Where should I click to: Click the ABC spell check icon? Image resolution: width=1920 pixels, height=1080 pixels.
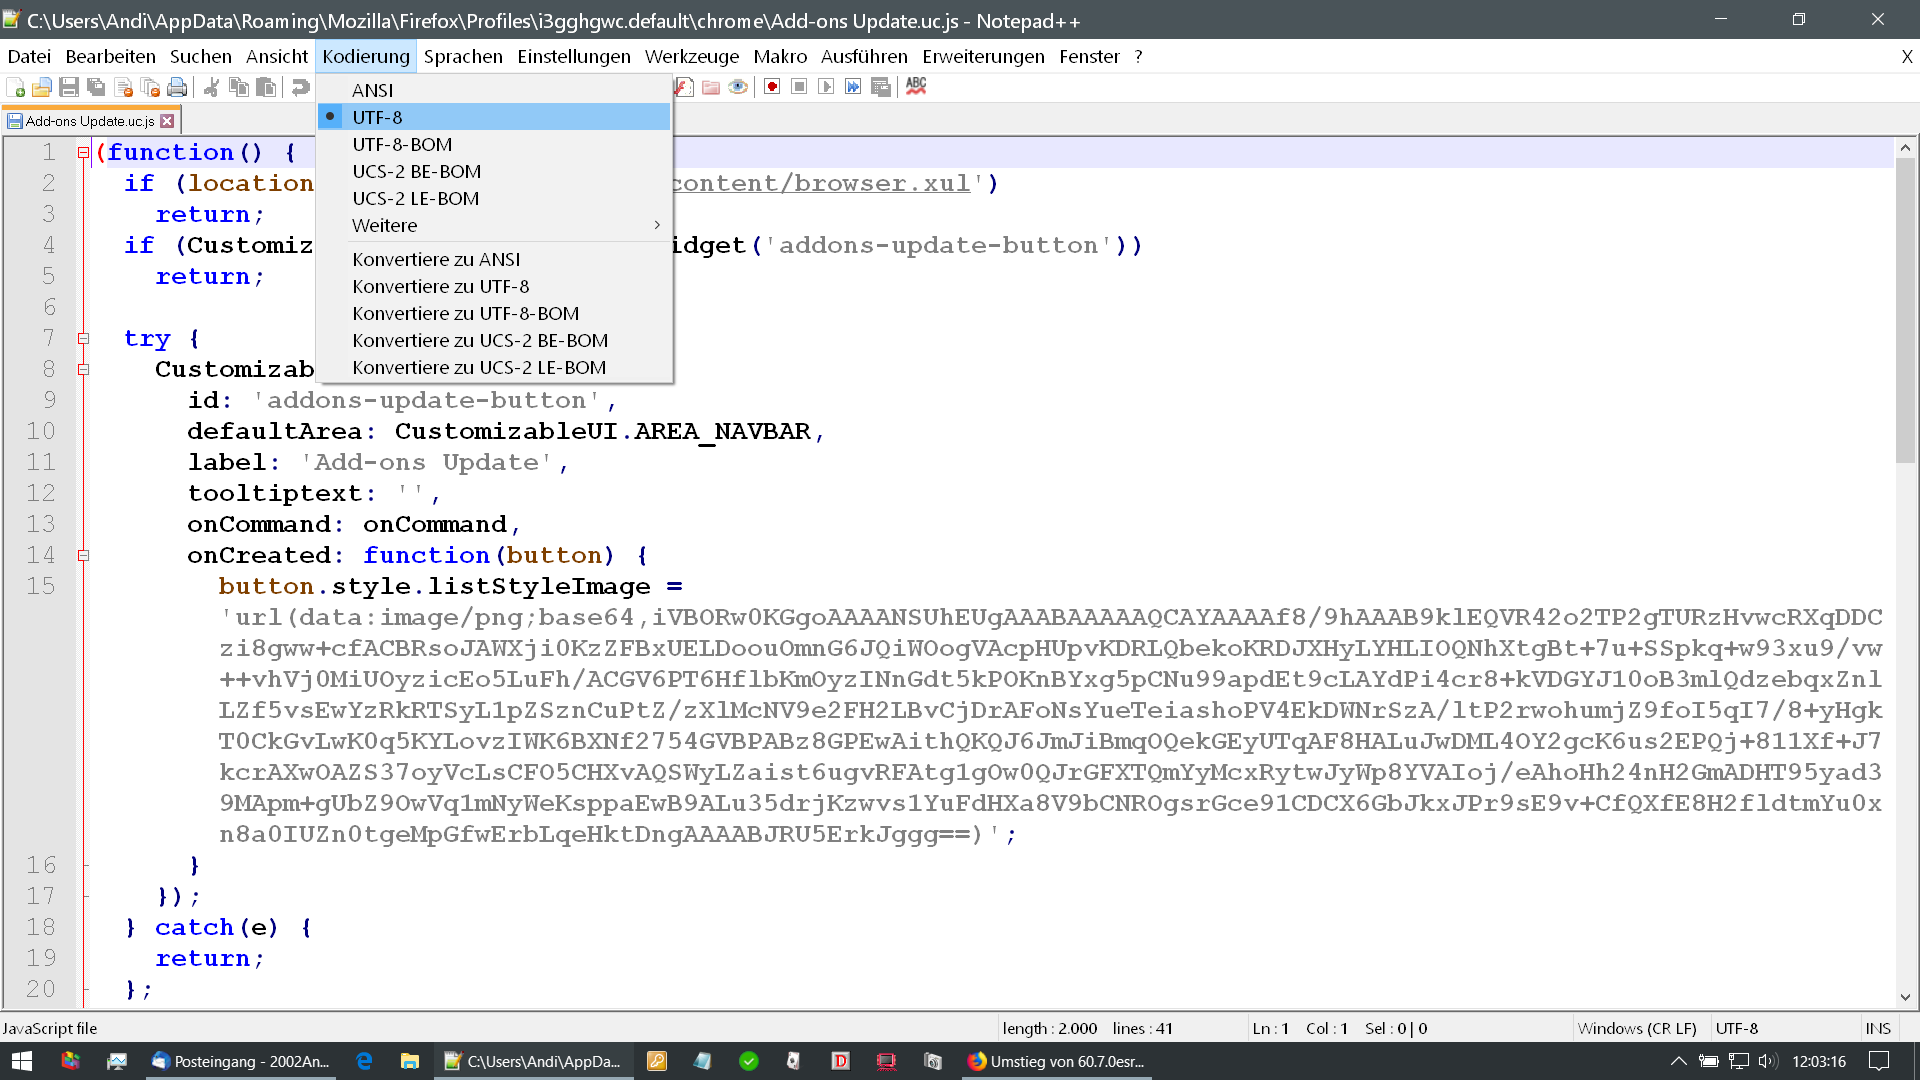(x=916, y=87)
